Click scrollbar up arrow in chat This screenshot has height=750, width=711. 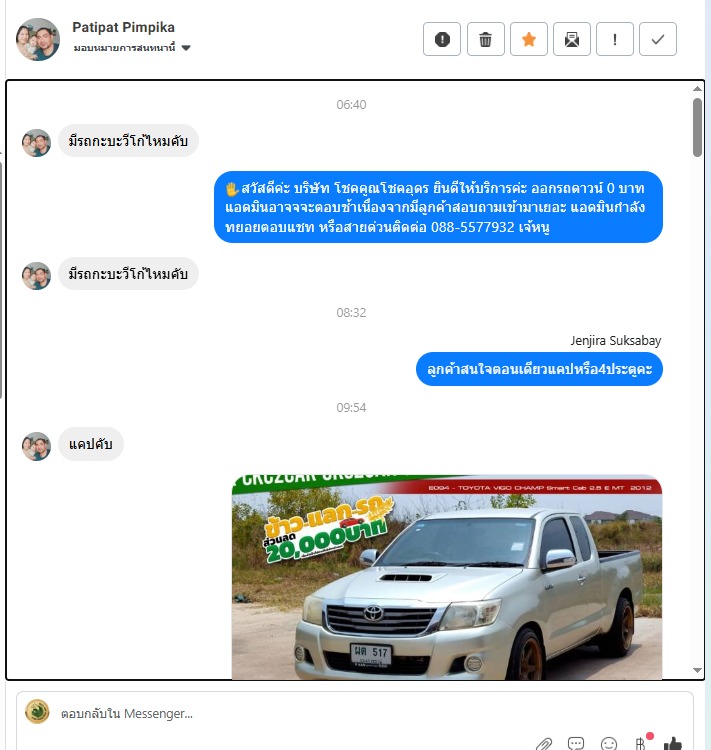tap(697, 88)
